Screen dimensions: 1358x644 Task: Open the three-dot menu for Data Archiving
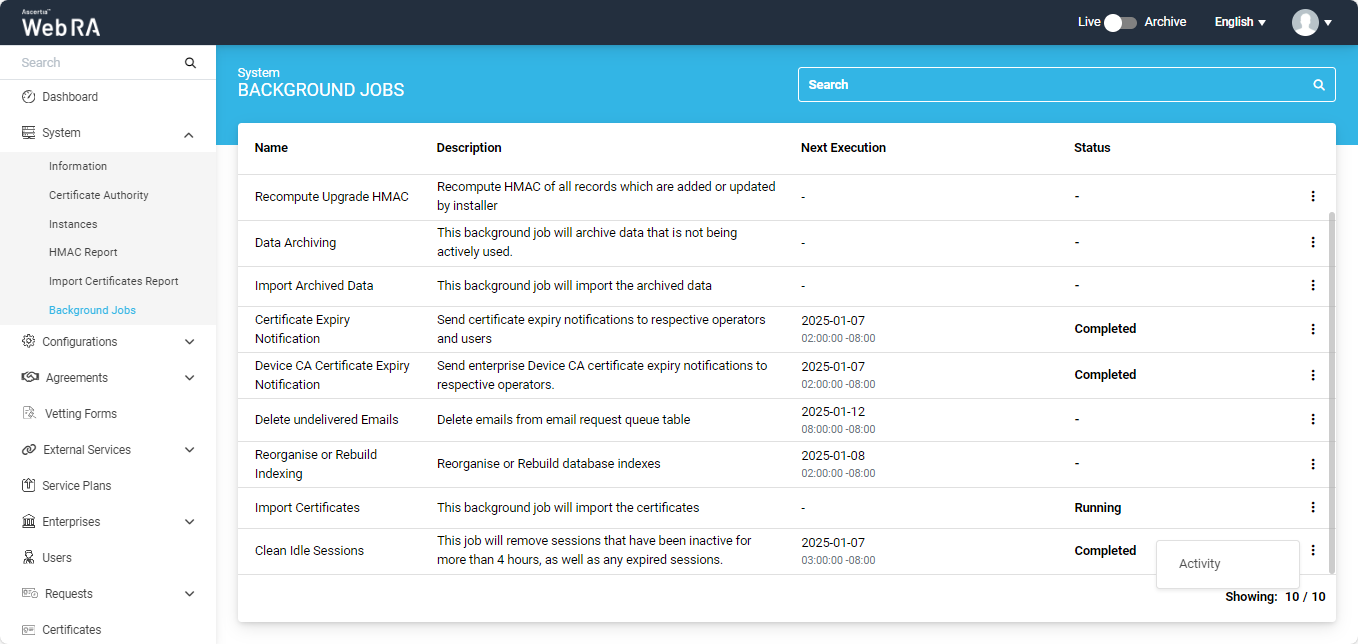(x=1313, y=243)
